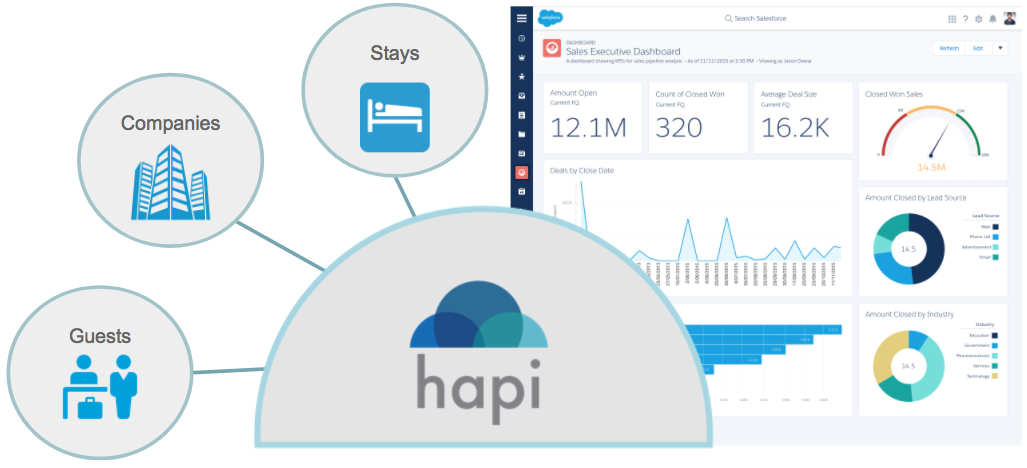Click the question mark help icon
Image resolution: width=1027 pixels, height=468 pixels.
(x=965, y=19)
